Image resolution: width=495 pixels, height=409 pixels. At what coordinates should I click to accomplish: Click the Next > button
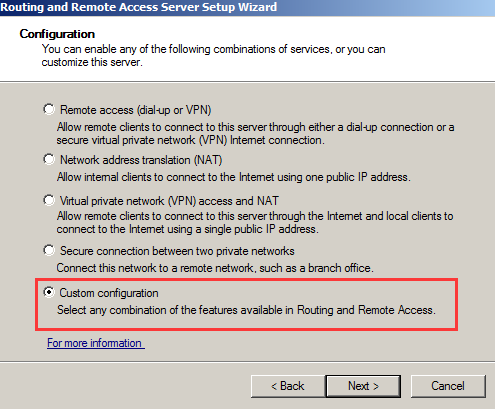point(363,386)
